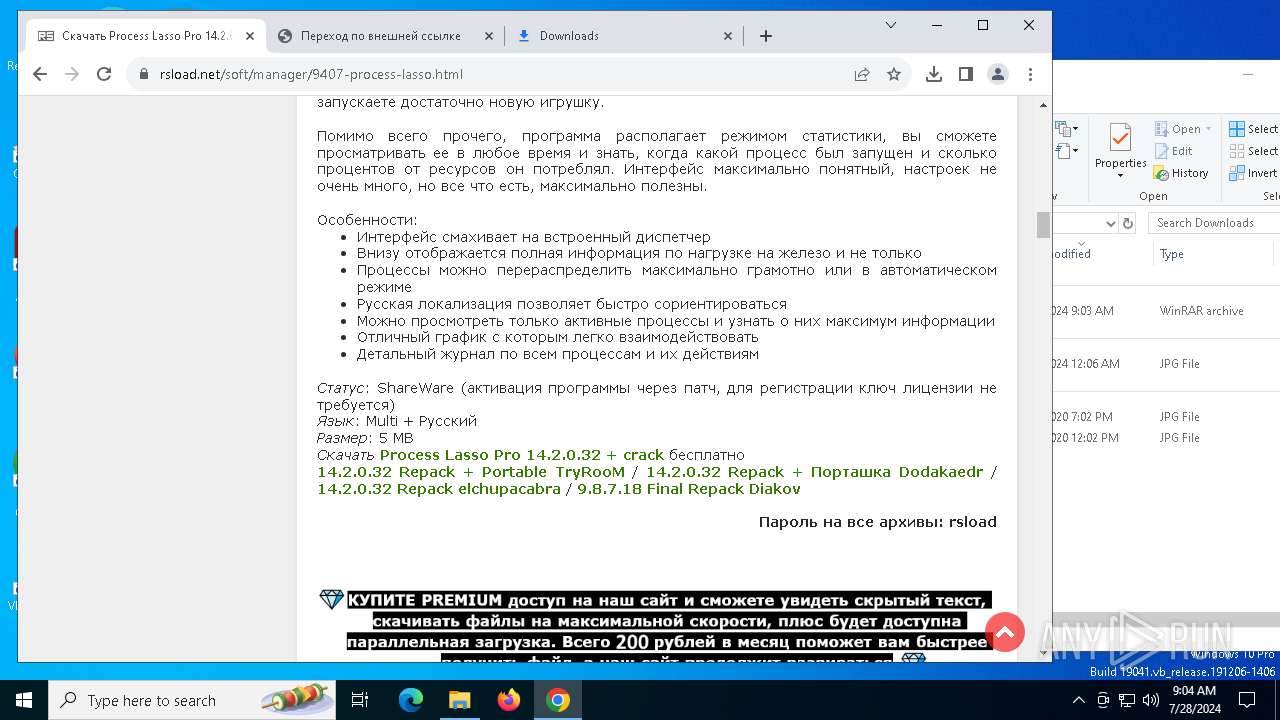1280x720 pixels.
Task: Select the 12:02 PM JPG File row
Action: pos(1166,438)
